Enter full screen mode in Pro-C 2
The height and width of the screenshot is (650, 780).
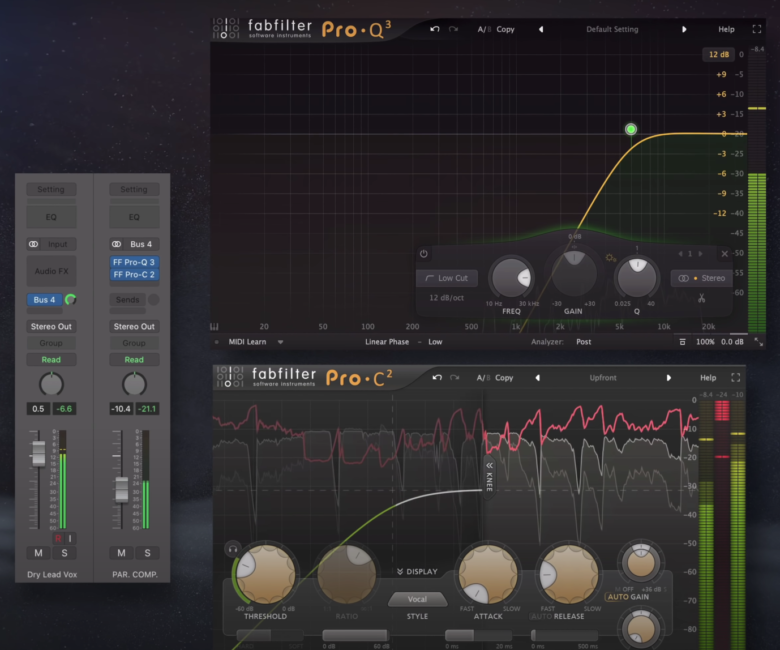tap(736, 377)
